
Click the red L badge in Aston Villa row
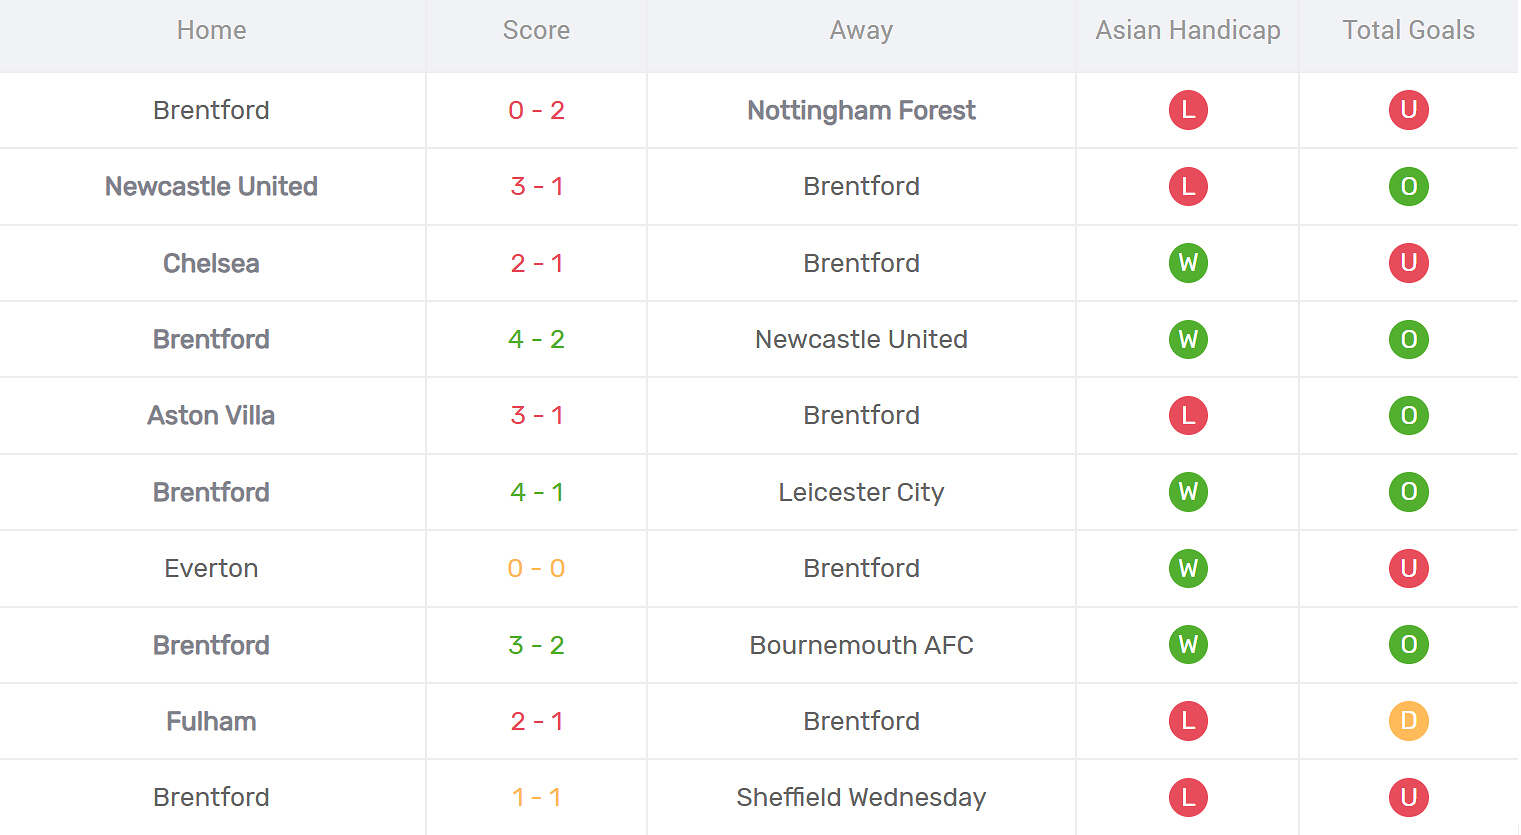1188,415
